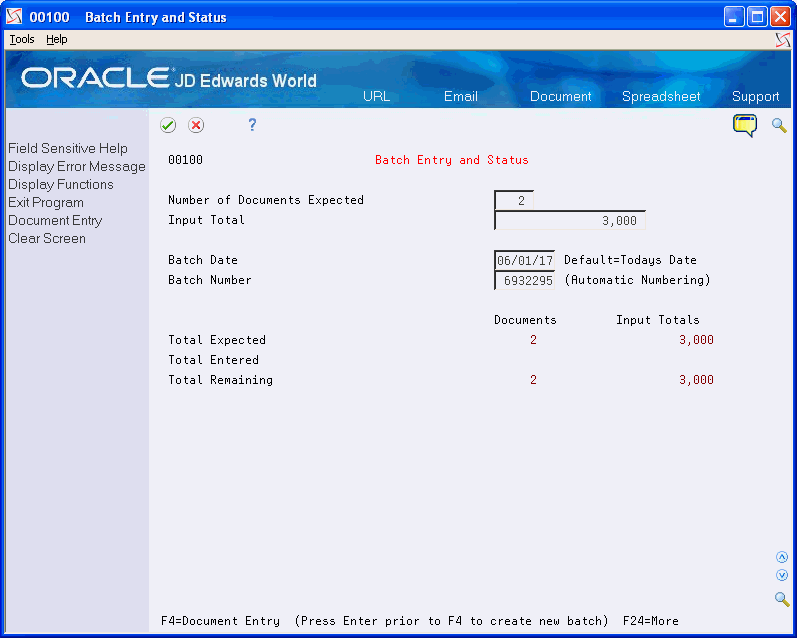Click the red X cancel icon
Screen dimensions: 797x638
pyautogui.click(x=196, y=125)
